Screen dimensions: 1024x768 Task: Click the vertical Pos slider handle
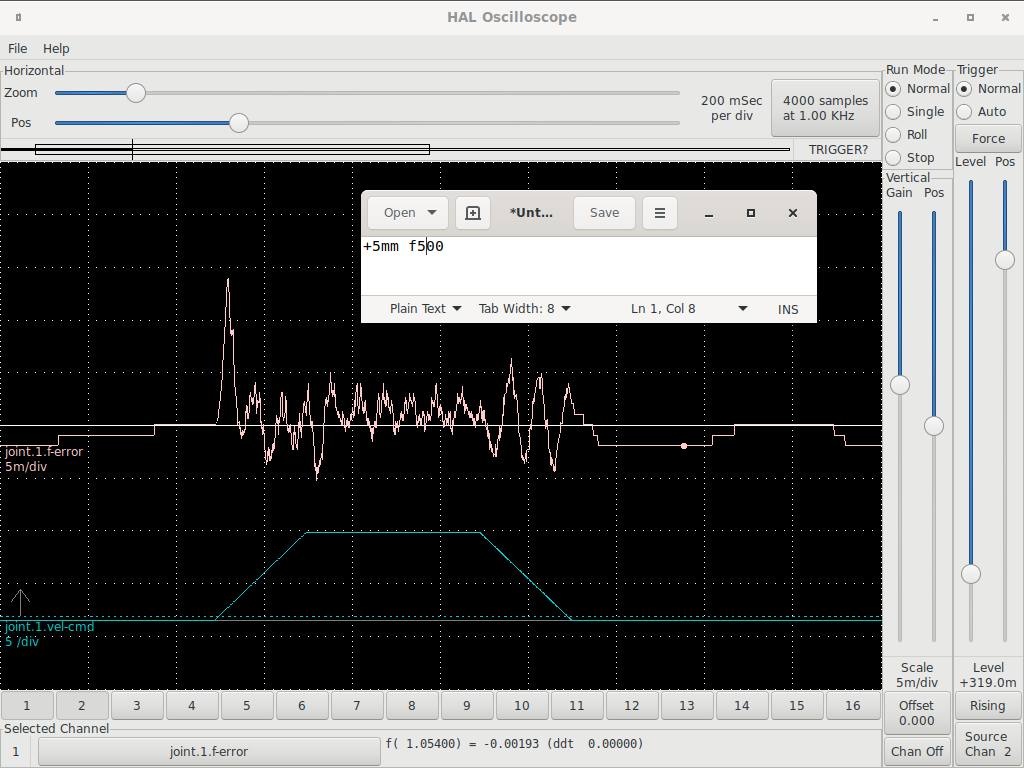(934, 426)
